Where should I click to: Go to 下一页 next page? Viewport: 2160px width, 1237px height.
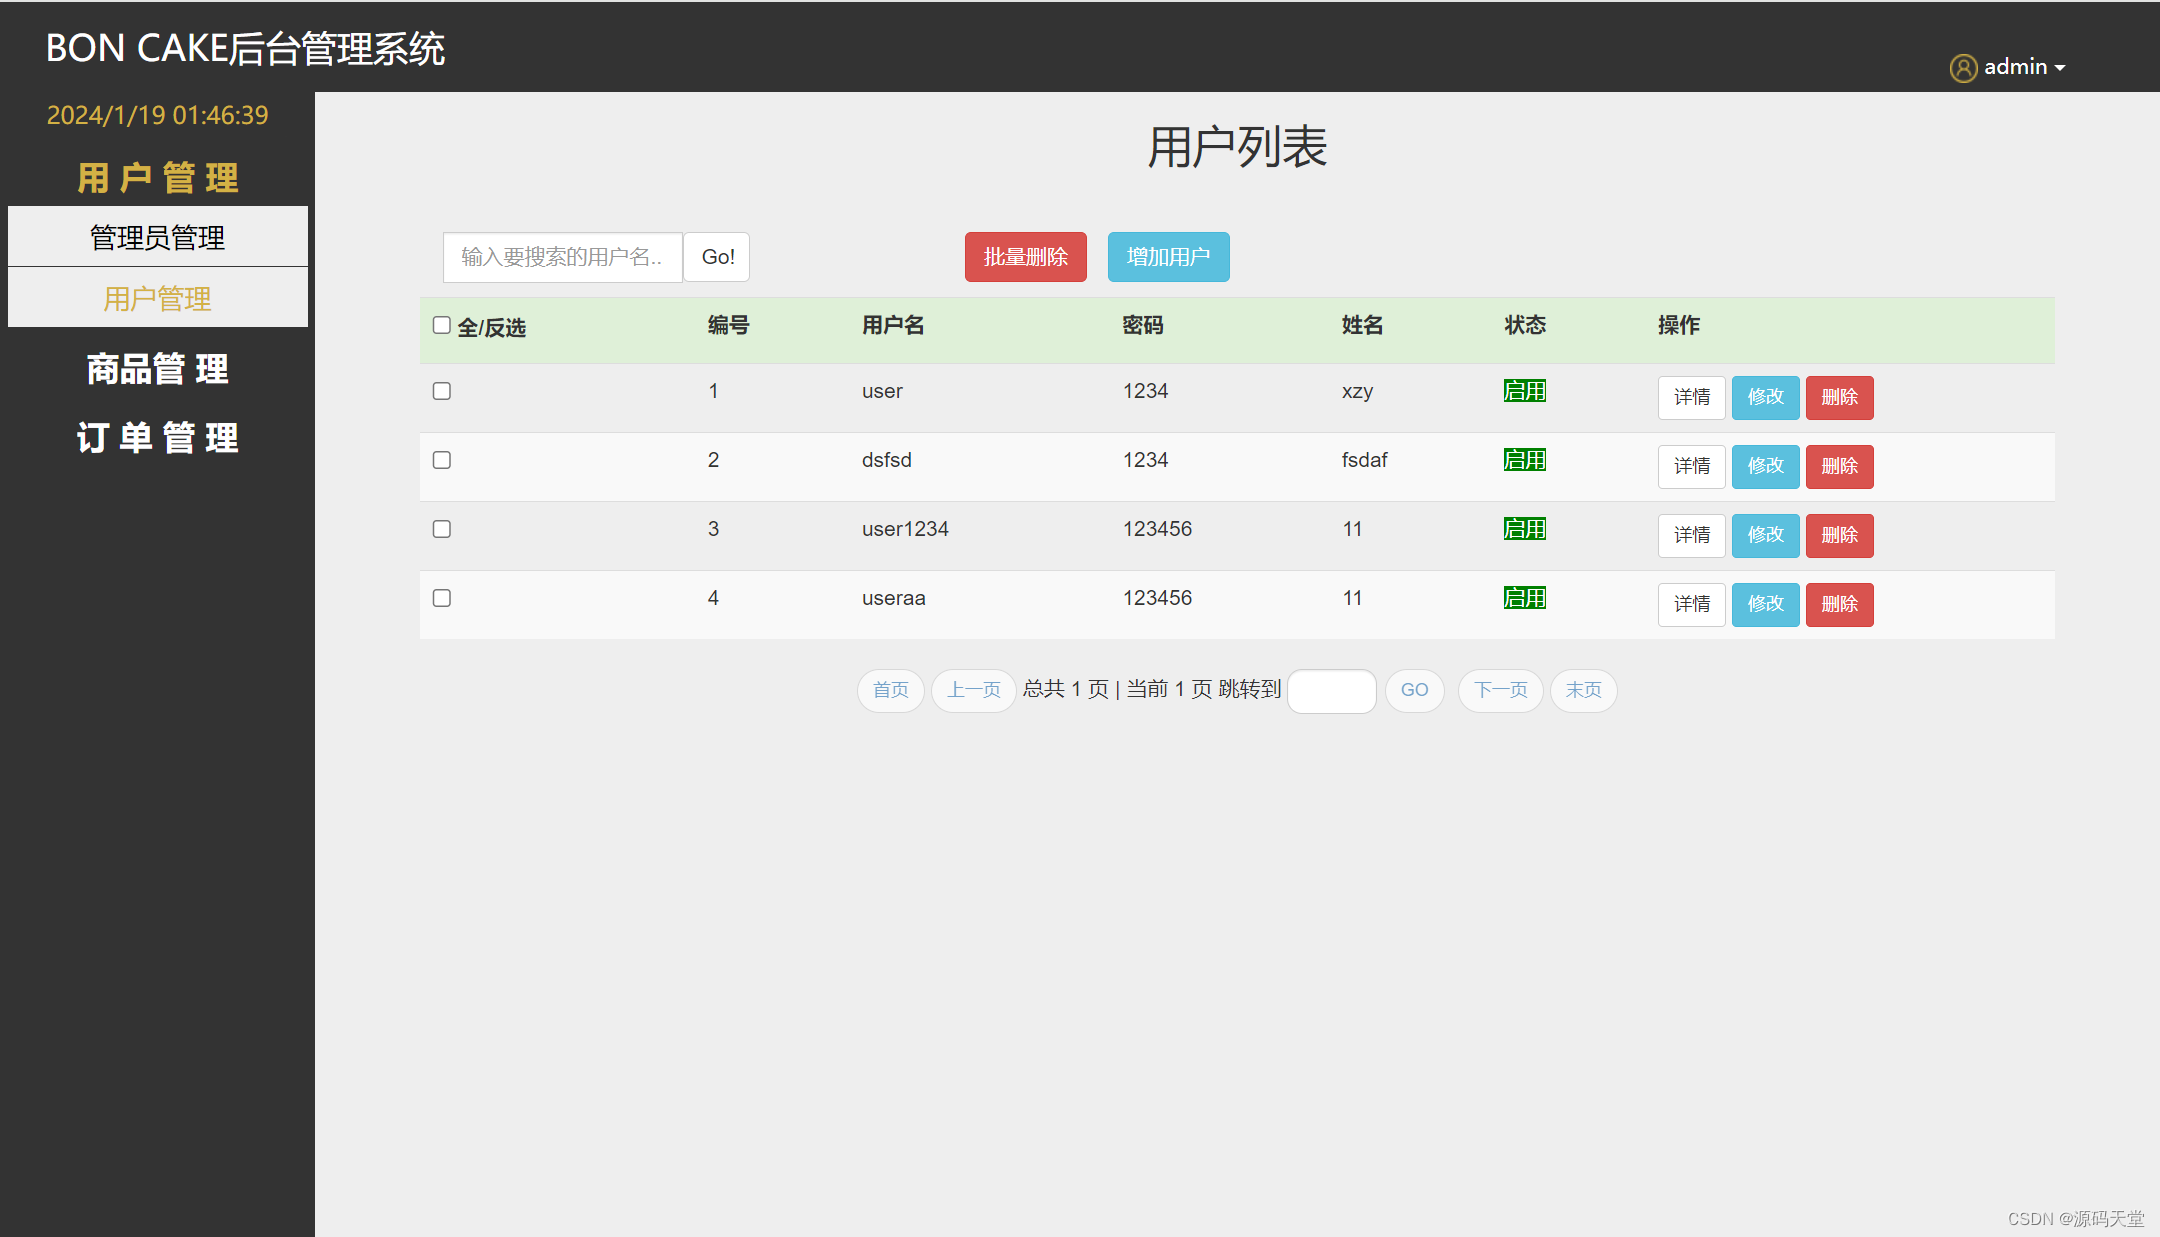click(x=1501, y=690)
